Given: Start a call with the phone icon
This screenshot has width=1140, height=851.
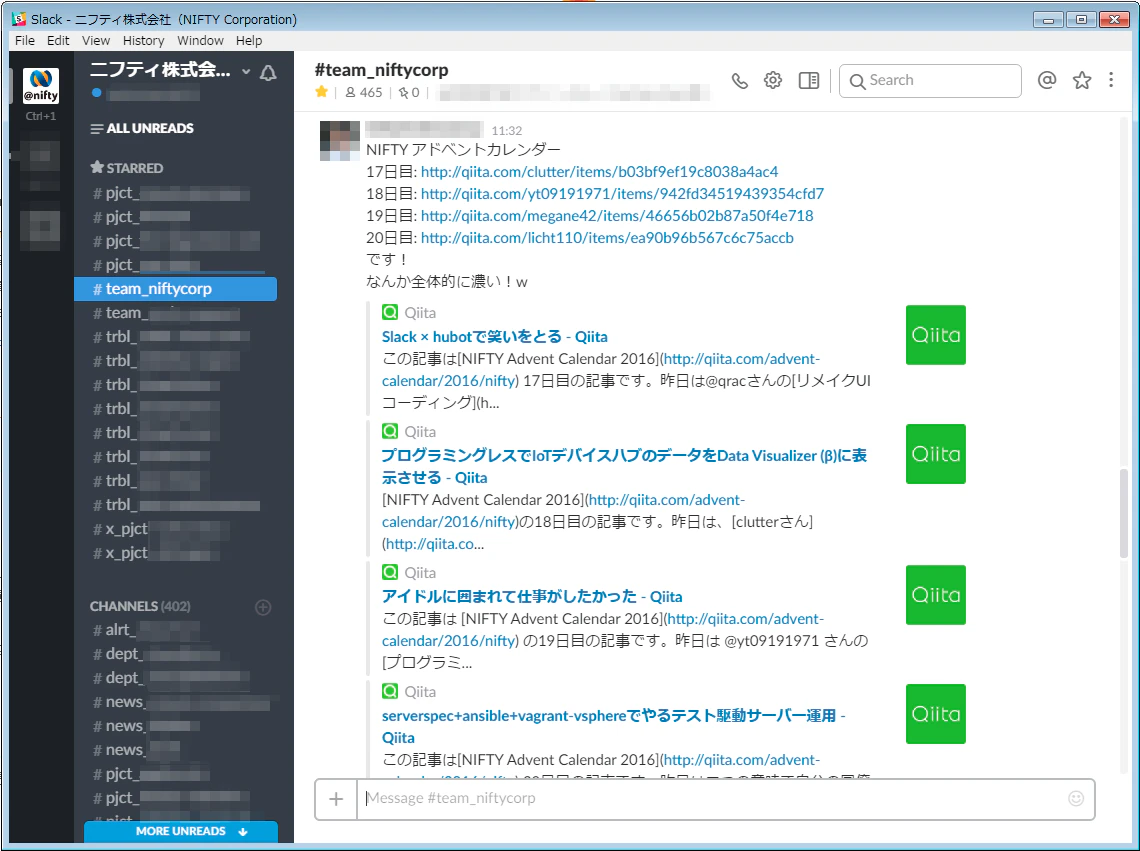Looking at the screenshot, I should pos(739,81).
